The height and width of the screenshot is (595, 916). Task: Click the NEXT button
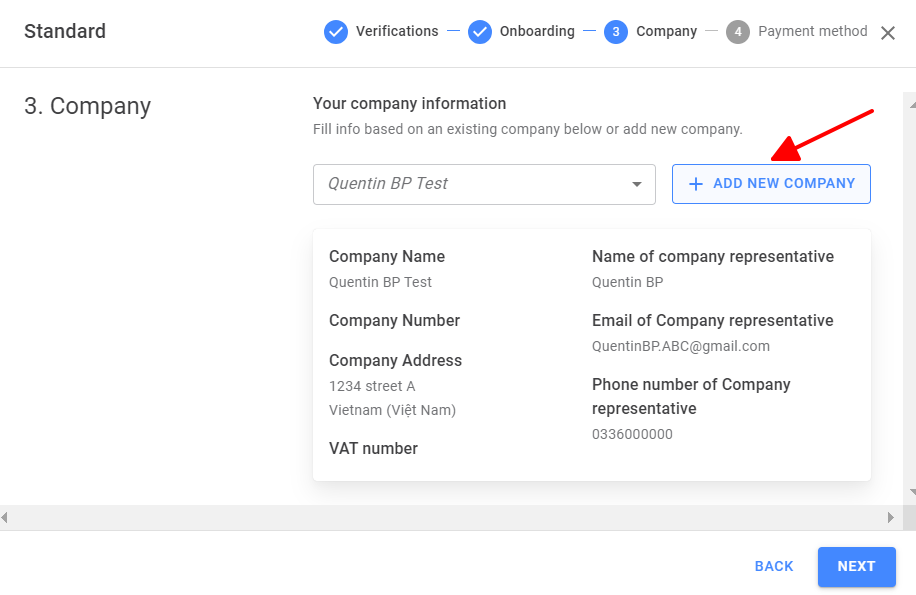pos(856,566)
